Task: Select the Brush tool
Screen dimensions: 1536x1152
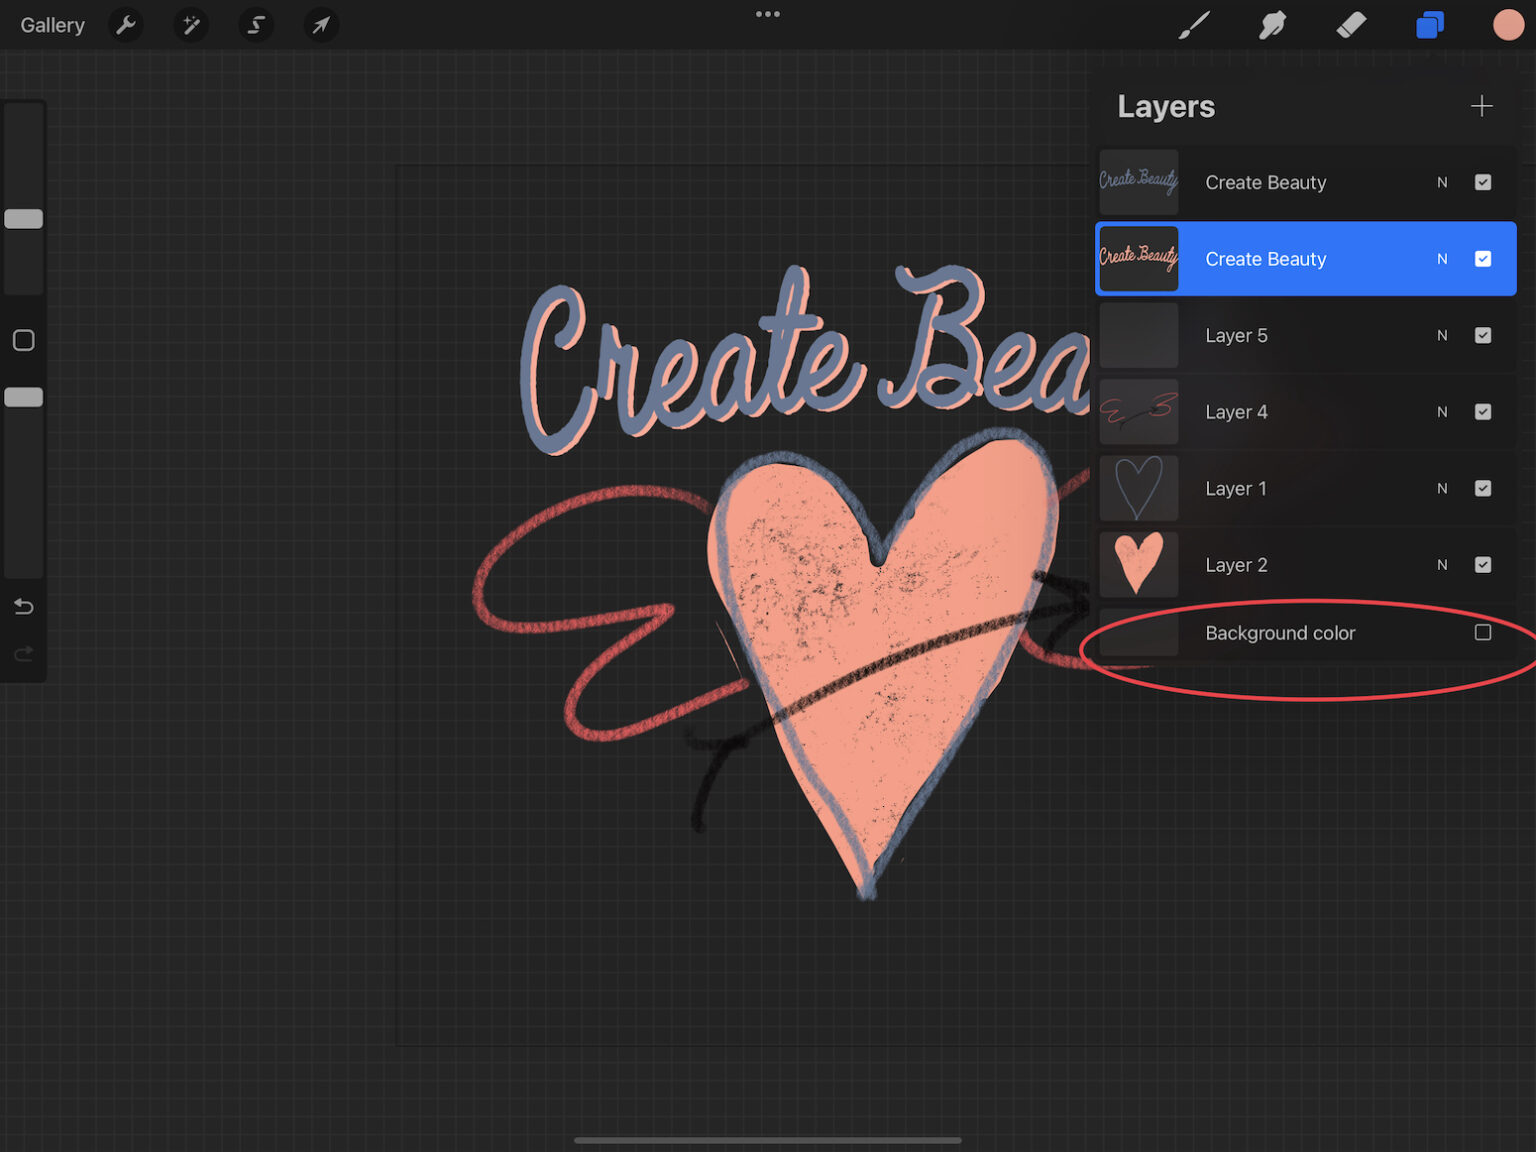Action: pos(1194,25)
